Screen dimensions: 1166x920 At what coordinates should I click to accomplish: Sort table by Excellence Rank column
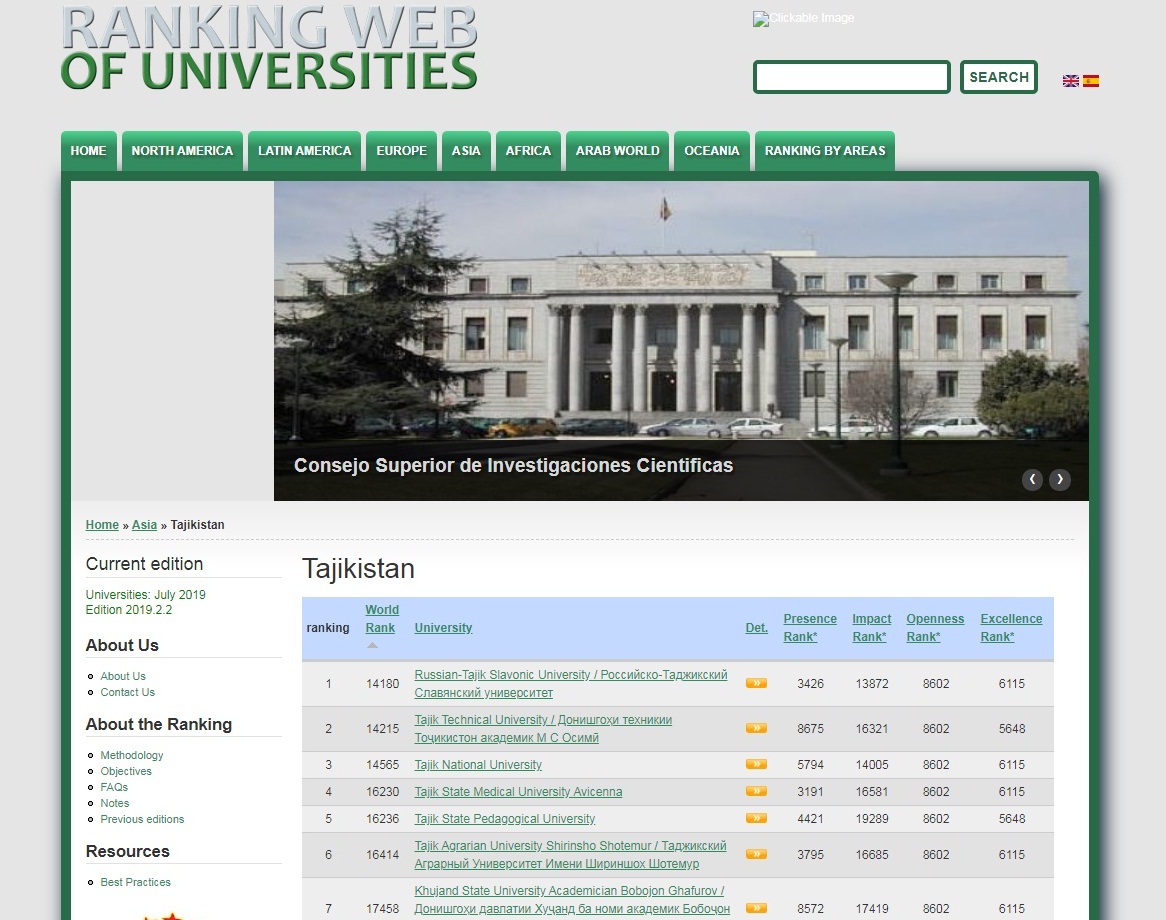[1011, 628]
